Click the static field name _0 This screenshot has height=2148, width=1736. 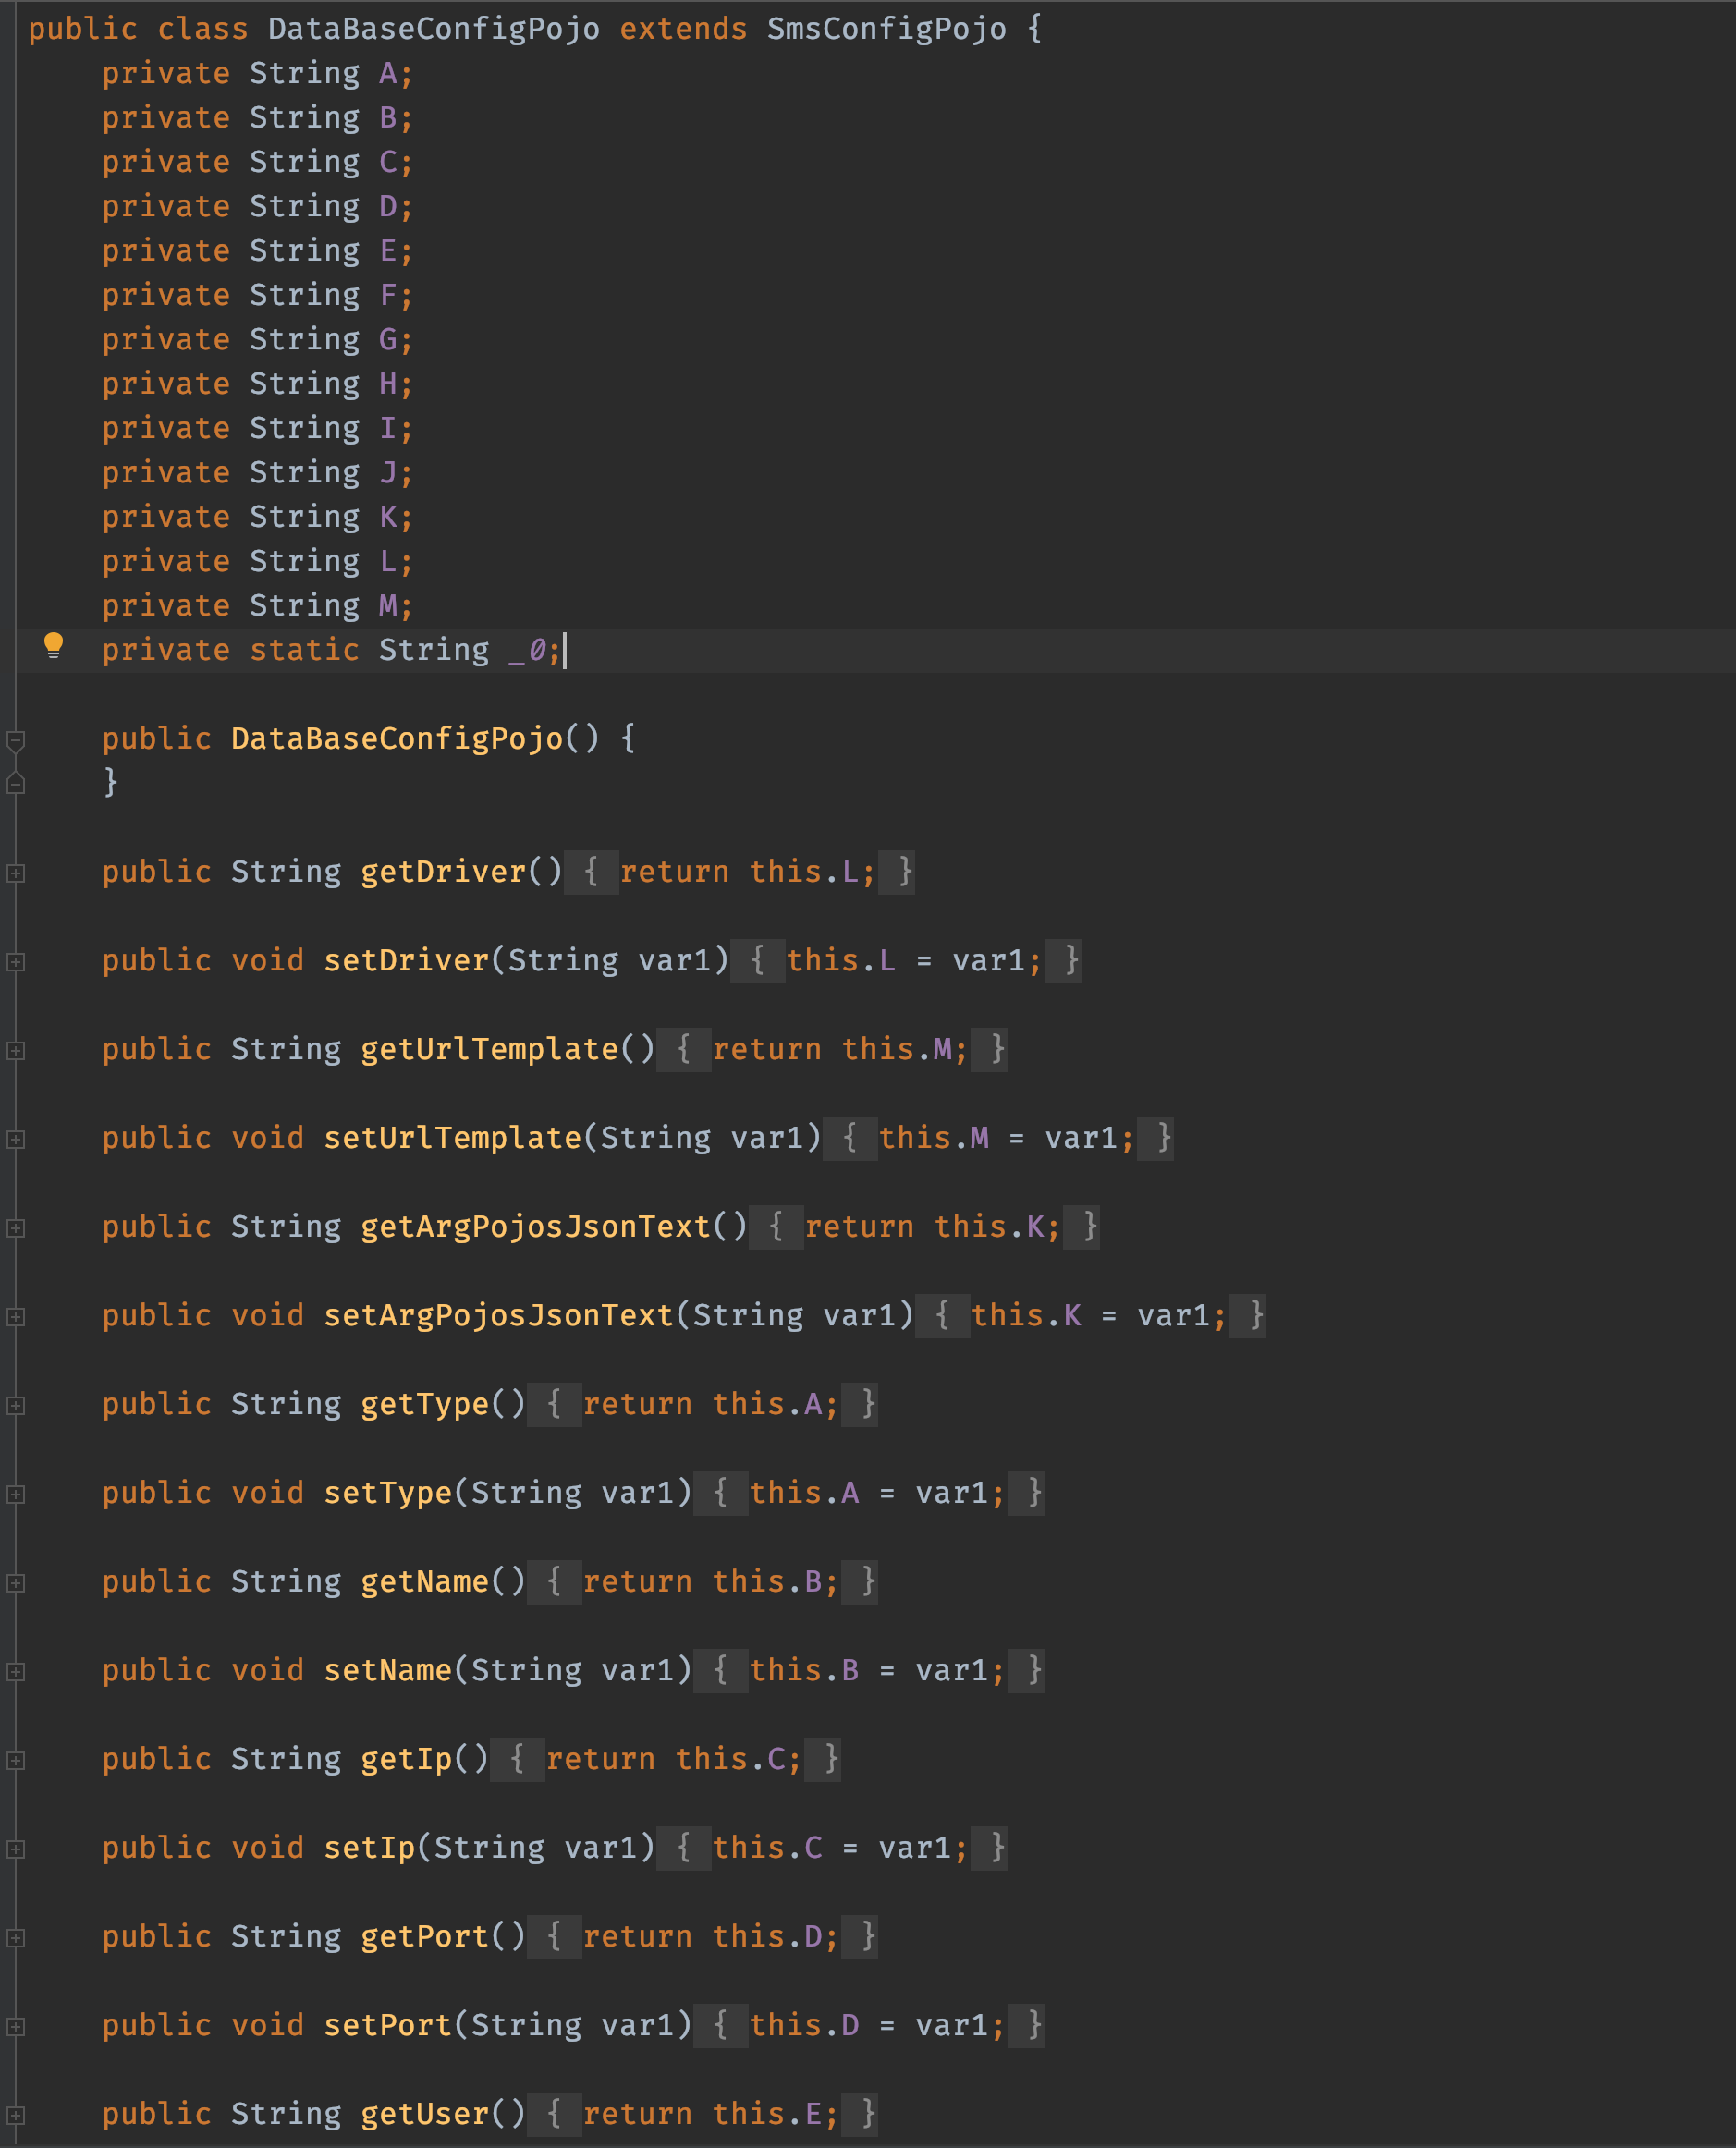tap(527, 651)
